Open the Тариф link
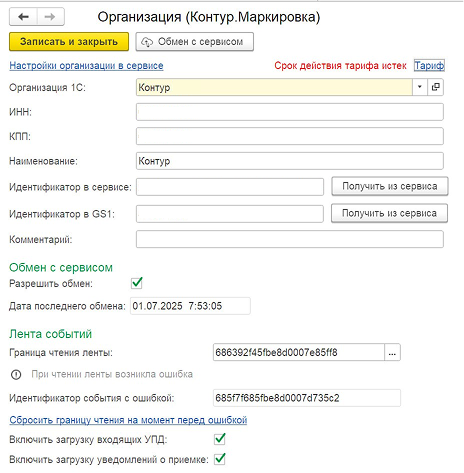The image size is (464, 473). click(x=429, y=66)
